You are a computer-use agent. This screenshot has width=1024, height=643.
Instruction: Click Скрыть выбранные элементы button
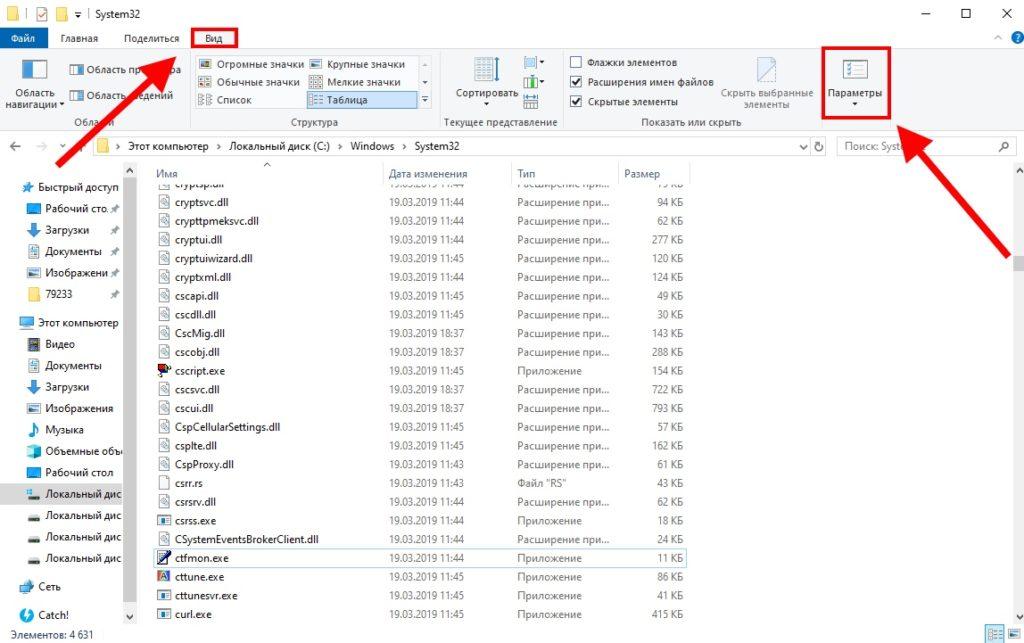(x=767, y=84)
